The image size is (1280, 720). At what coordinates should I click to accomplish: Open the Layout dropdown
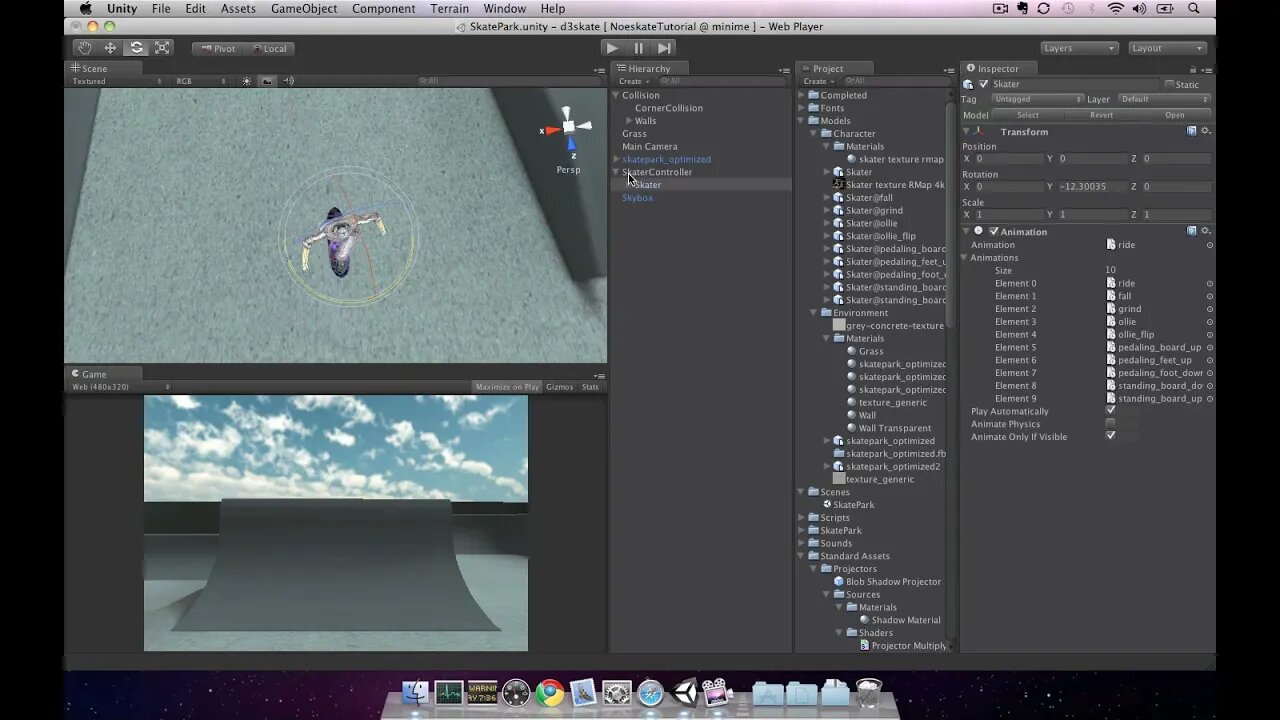click(x=1167, y=48)
